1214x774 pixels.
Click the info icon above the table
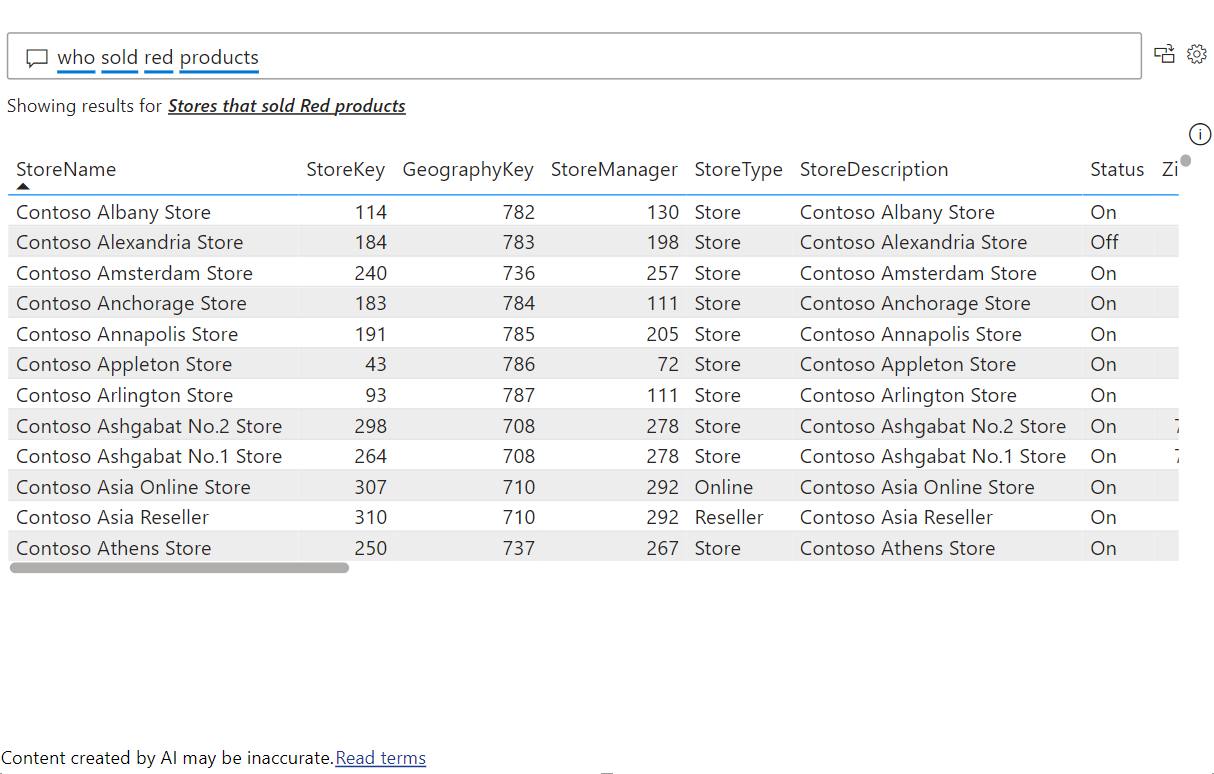pyautogui.click(x=1199, y=133)
